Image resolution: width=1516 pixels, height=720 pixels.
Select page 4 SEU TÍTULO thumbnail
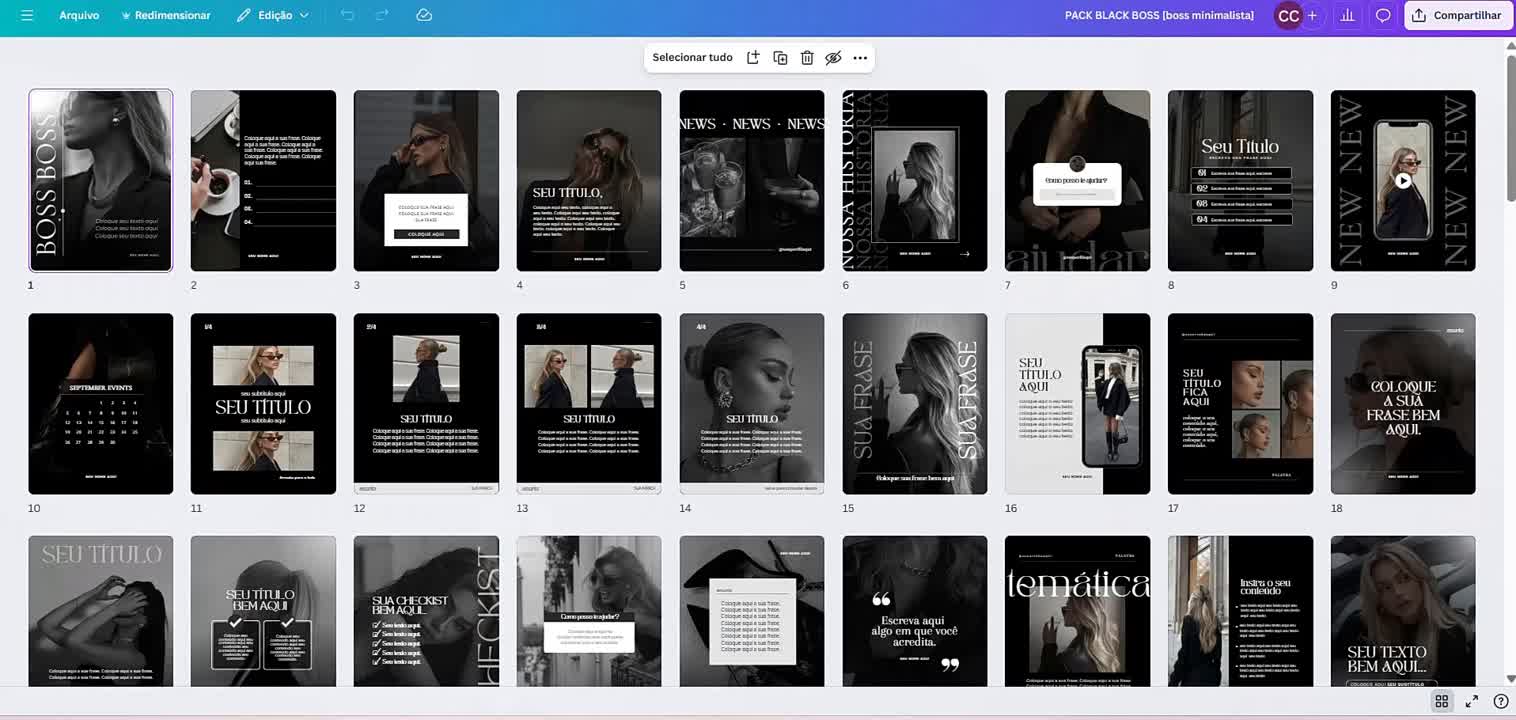[589, 180]
